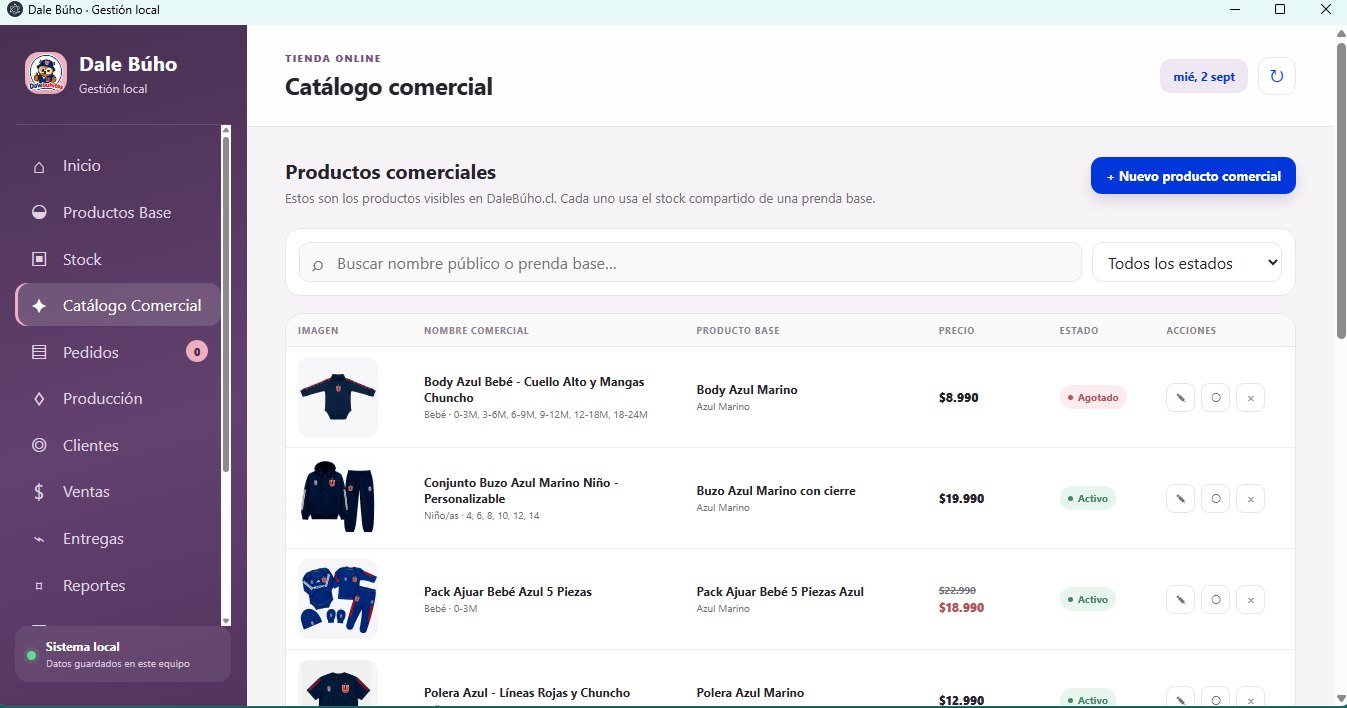The image size is (1347, 708).
Task: Click the $12.990 price
Action: (x=961, y=700)
